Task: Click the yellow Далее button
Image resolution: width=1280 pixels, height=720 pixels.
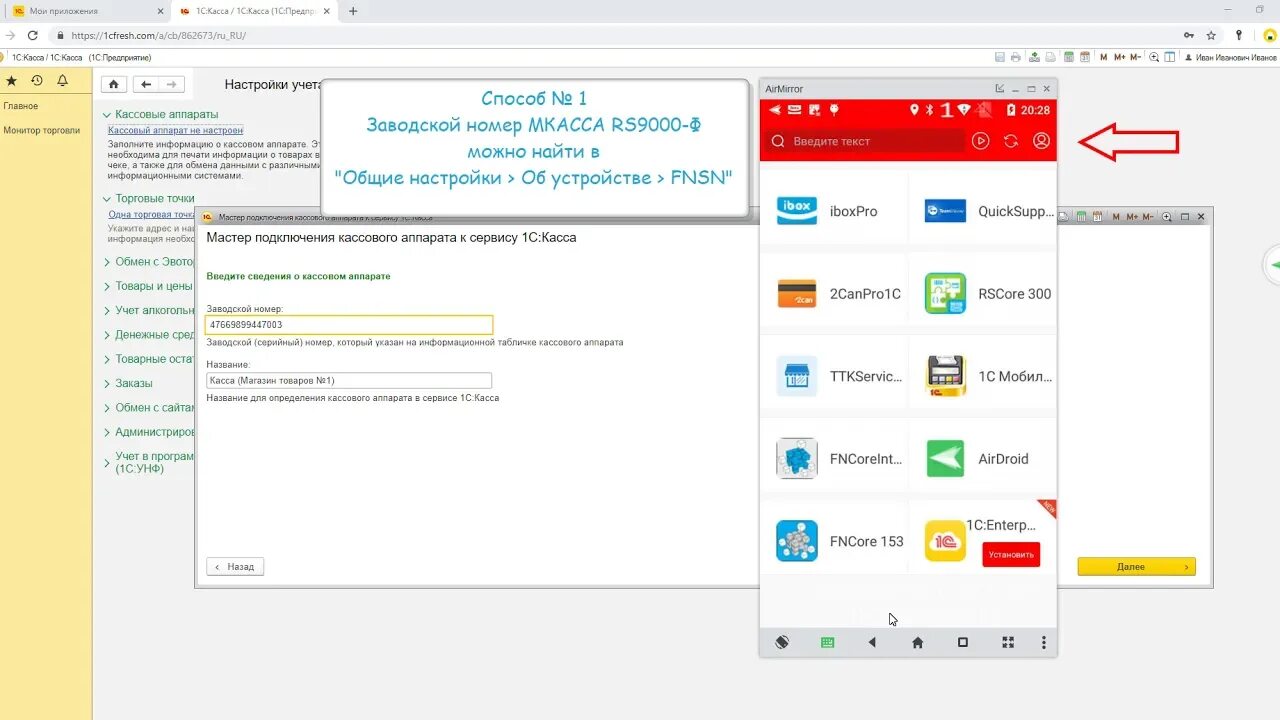Action: coord(1136,567)
